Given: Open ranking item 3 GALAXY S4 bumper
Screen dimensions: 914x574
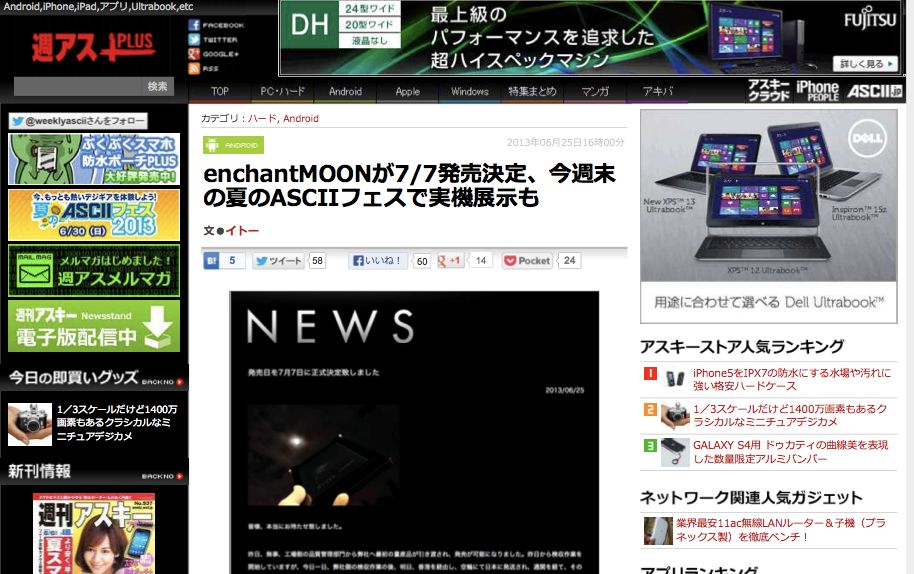Looking at the screenshot, I should pyautogui.click(x=790, y=452).
